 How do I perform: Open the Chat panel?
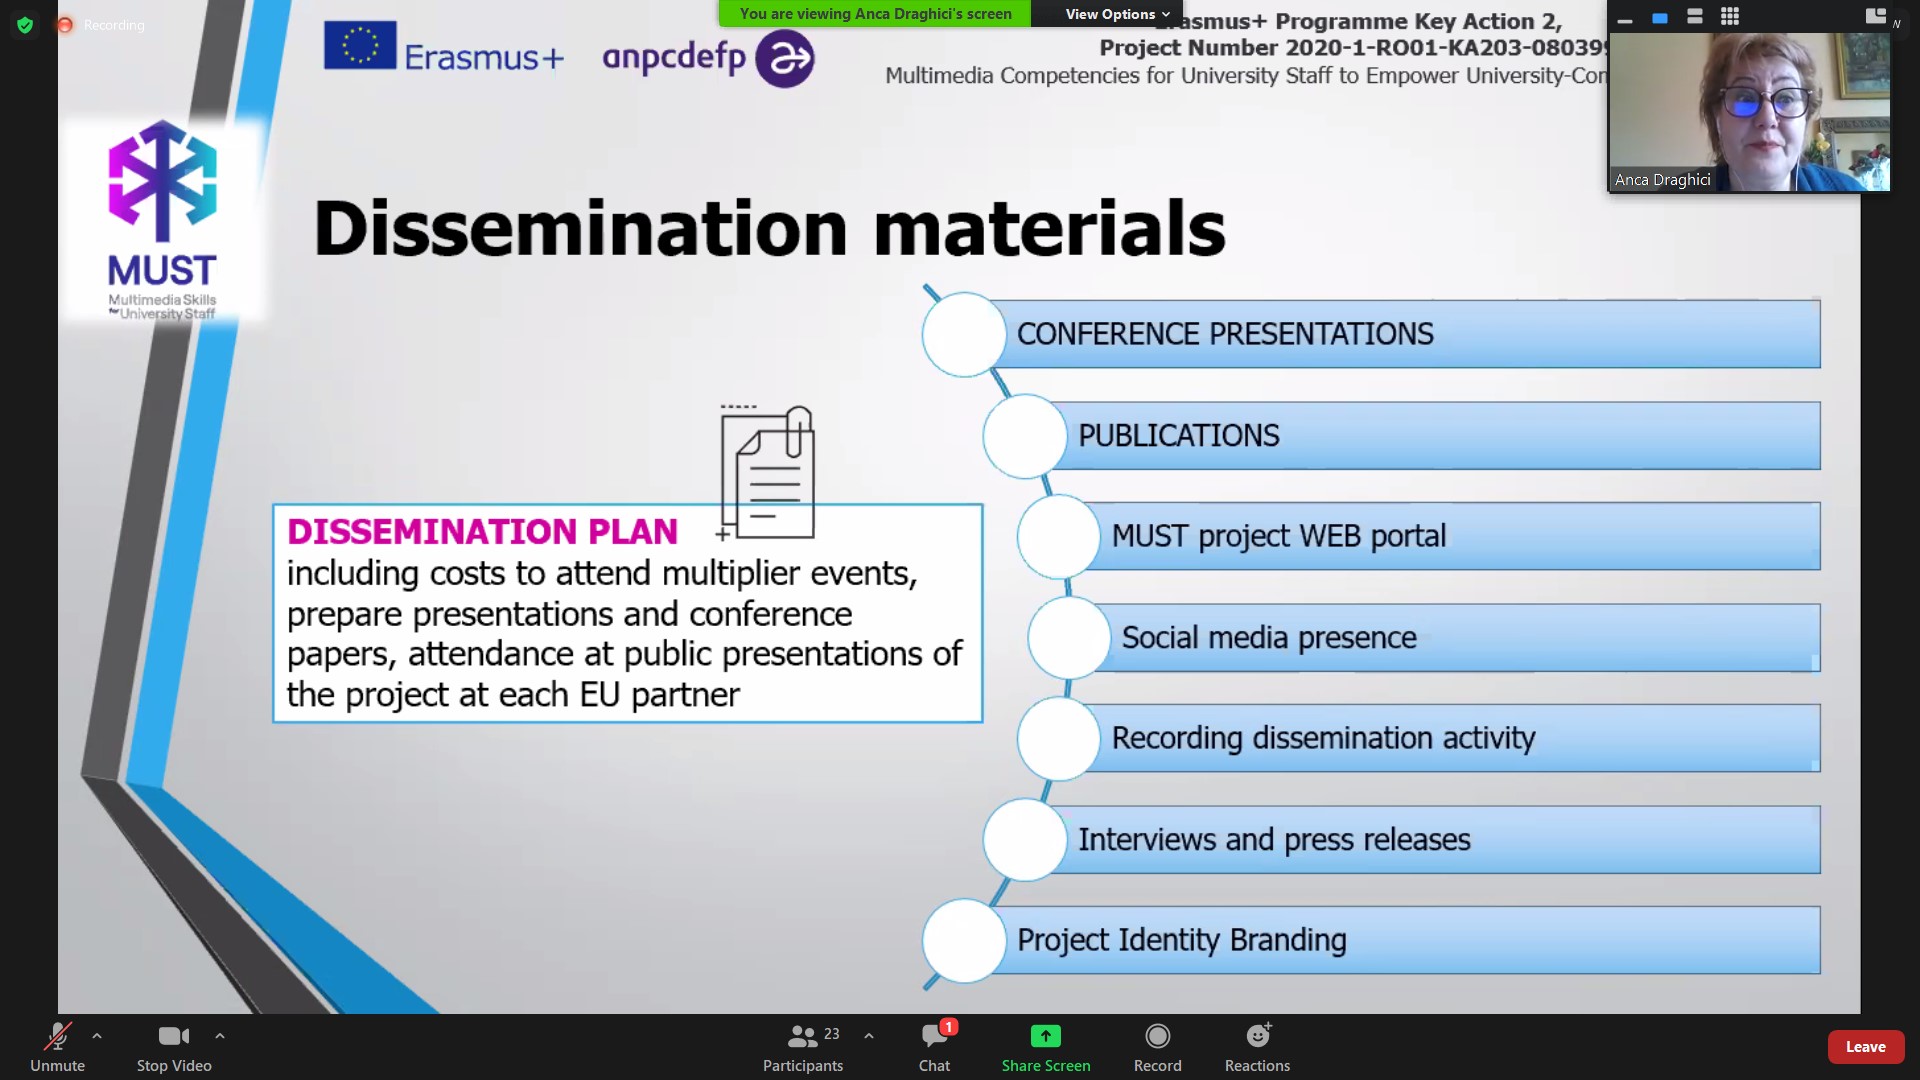[934, 1046]
